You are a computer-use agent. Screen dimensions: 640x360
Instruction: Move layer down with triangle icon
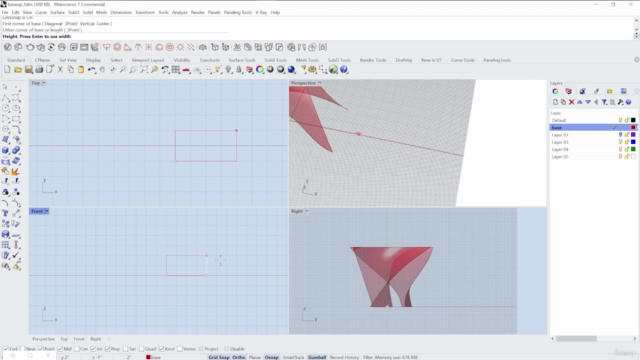588,102
